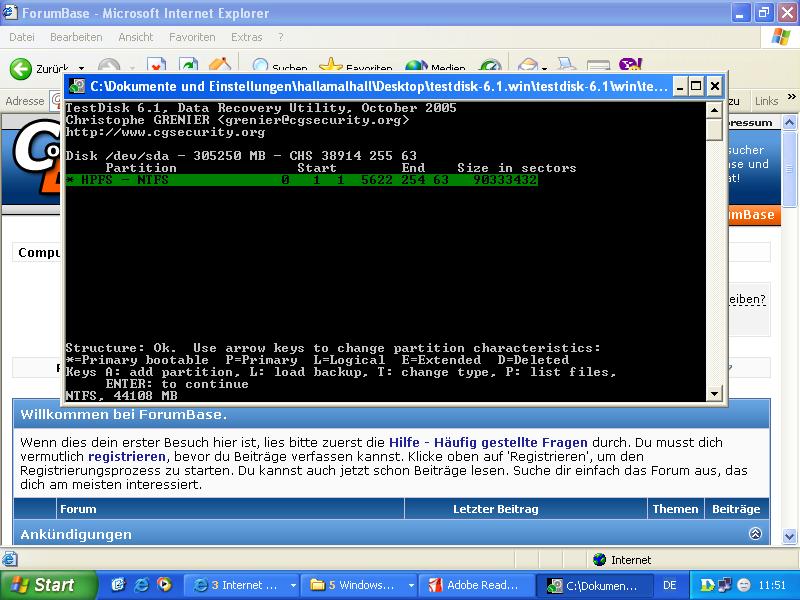Viewport: 800px width, 600px height.
Task: Click the IE page scrollbar up arrow
Action: click(x=789, y=122)
